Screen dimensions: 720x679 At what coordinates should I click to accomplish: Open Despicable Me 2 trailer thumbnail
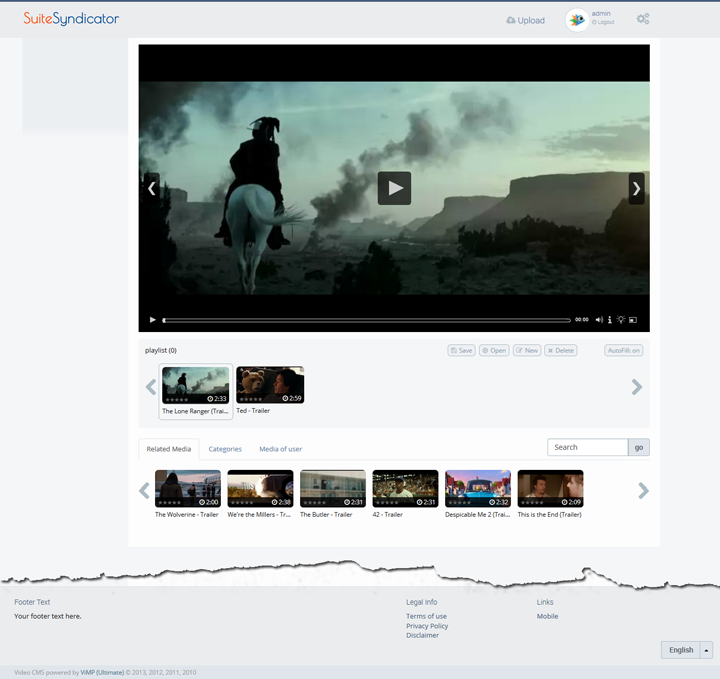click(478, 488)
